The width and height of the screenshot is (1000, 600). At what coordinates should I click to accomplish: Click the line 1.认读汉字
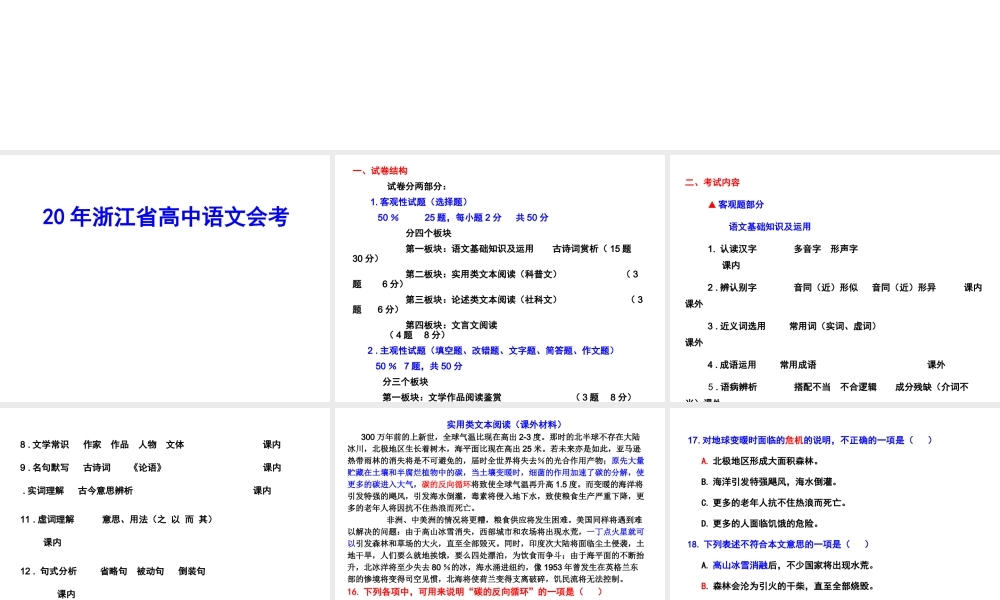[x=783, y=249]
